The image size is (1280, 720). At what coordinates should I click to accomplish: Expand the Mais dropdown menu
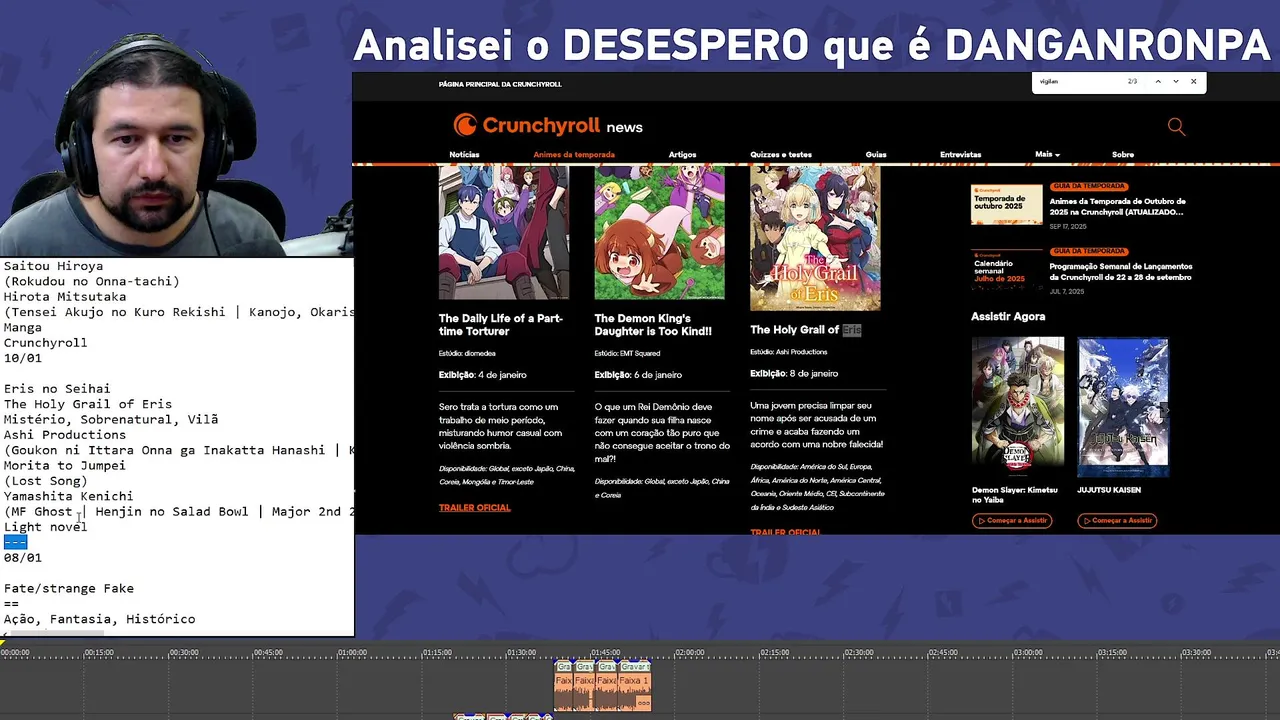pos(1047,154)
